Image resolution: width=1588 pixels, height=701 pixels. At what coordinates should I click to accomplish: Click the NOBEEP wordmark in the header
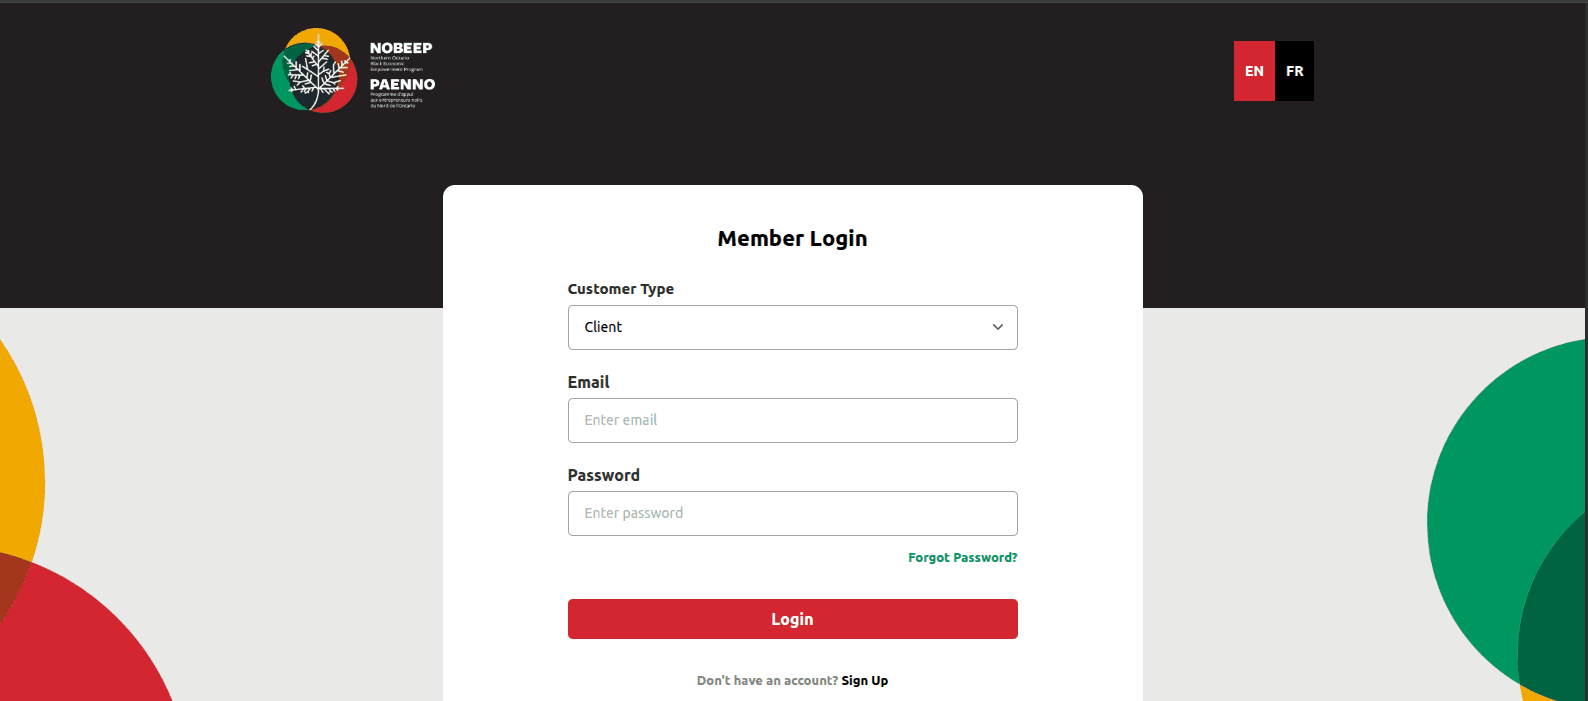[x=401, y=48]
